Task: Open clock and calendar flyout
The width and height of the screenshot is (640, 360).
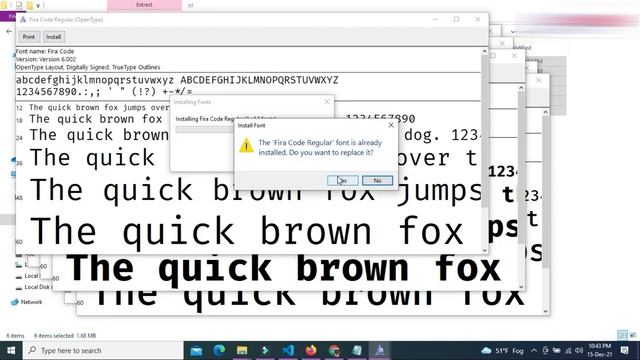Action: 600,351
